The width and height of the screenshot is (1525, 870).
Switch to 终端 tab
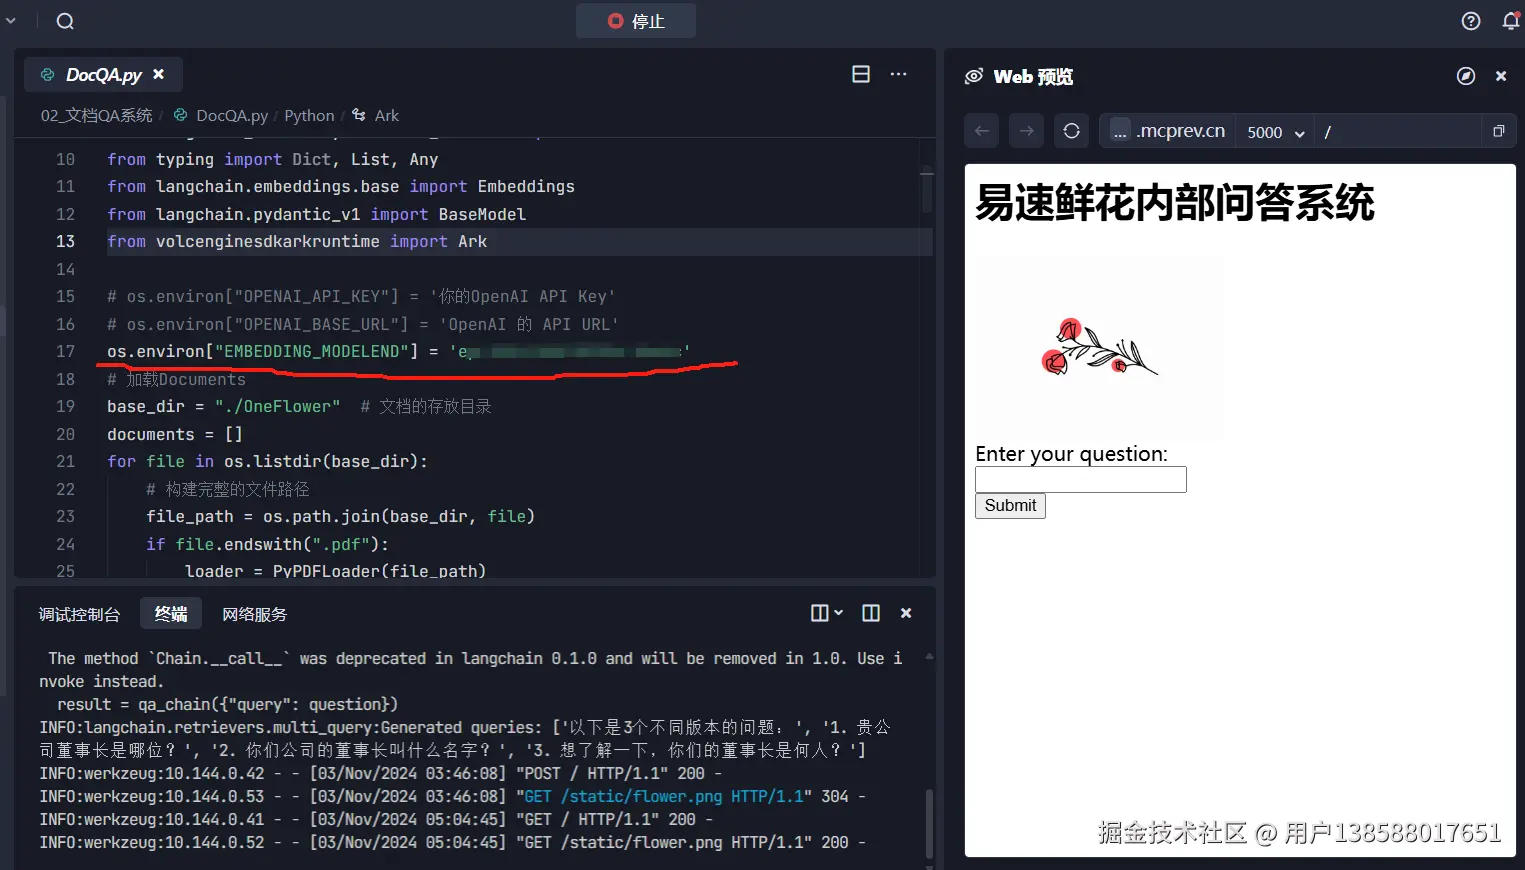[x=171, y=613]
